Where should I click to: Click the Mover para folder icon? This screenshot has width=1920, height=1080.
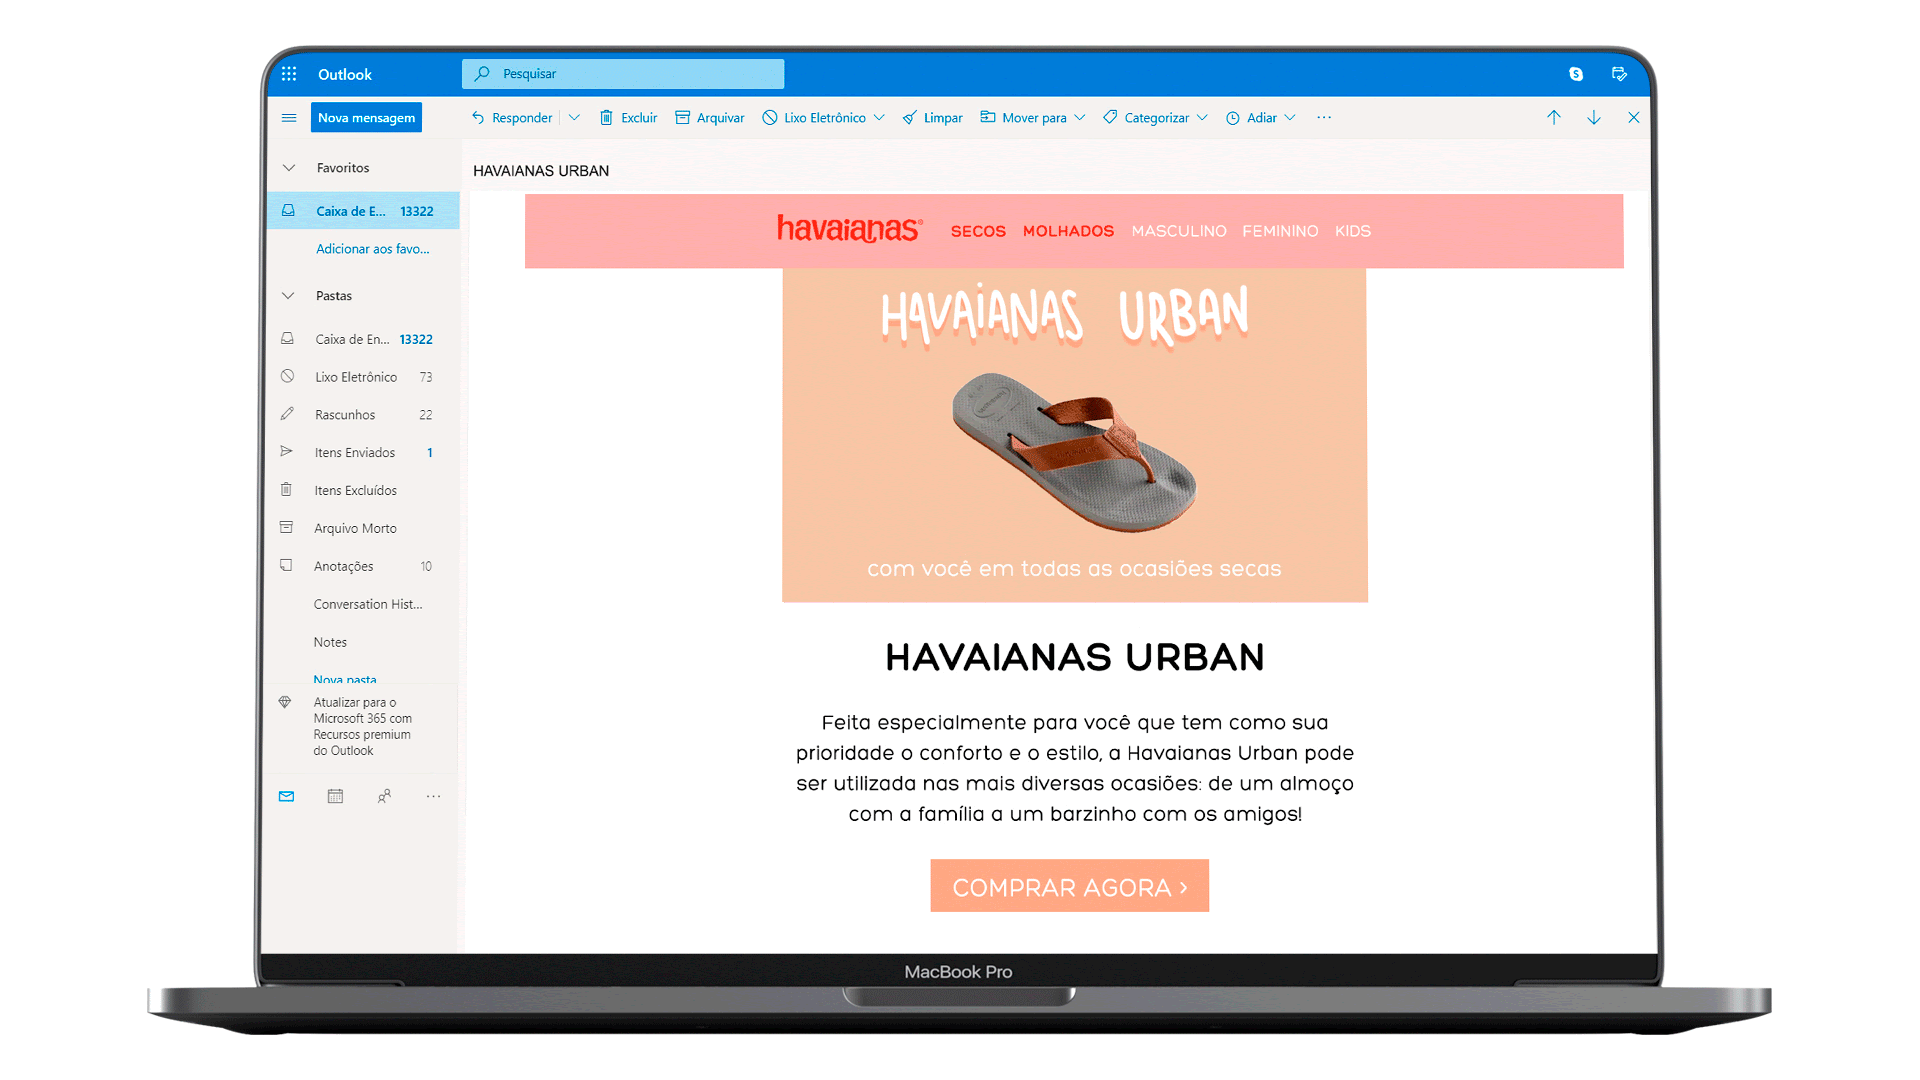click(988, 117)
